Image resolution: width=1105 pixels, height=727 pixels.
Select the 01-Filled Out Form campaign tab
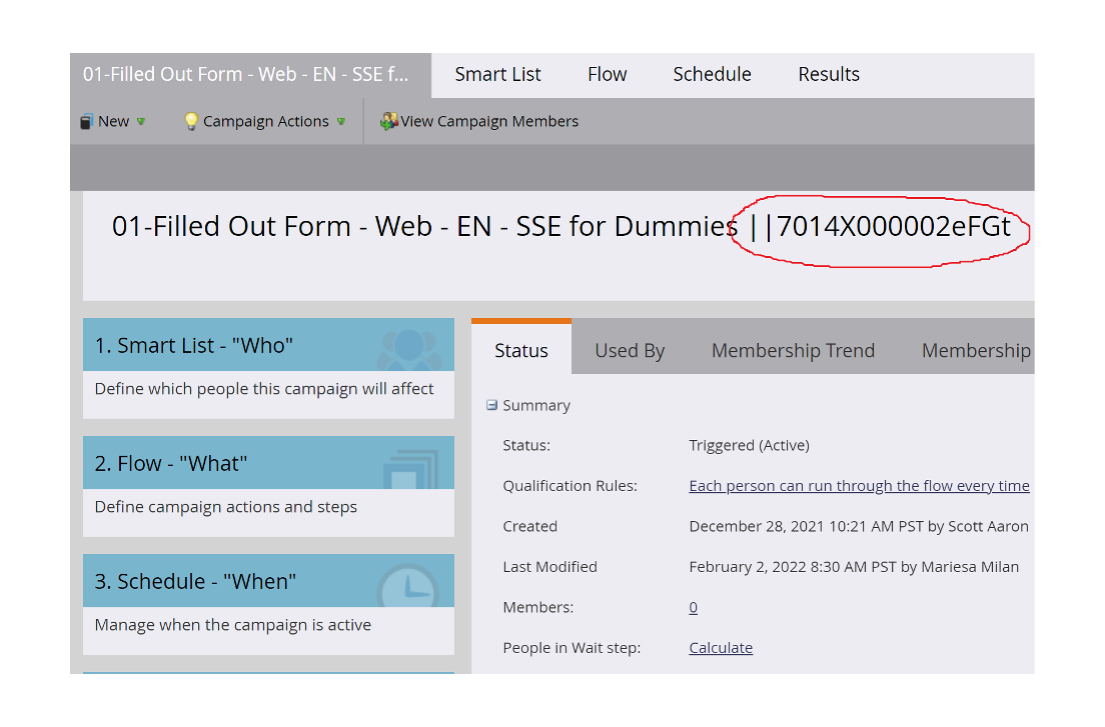(x=250, y=75)
